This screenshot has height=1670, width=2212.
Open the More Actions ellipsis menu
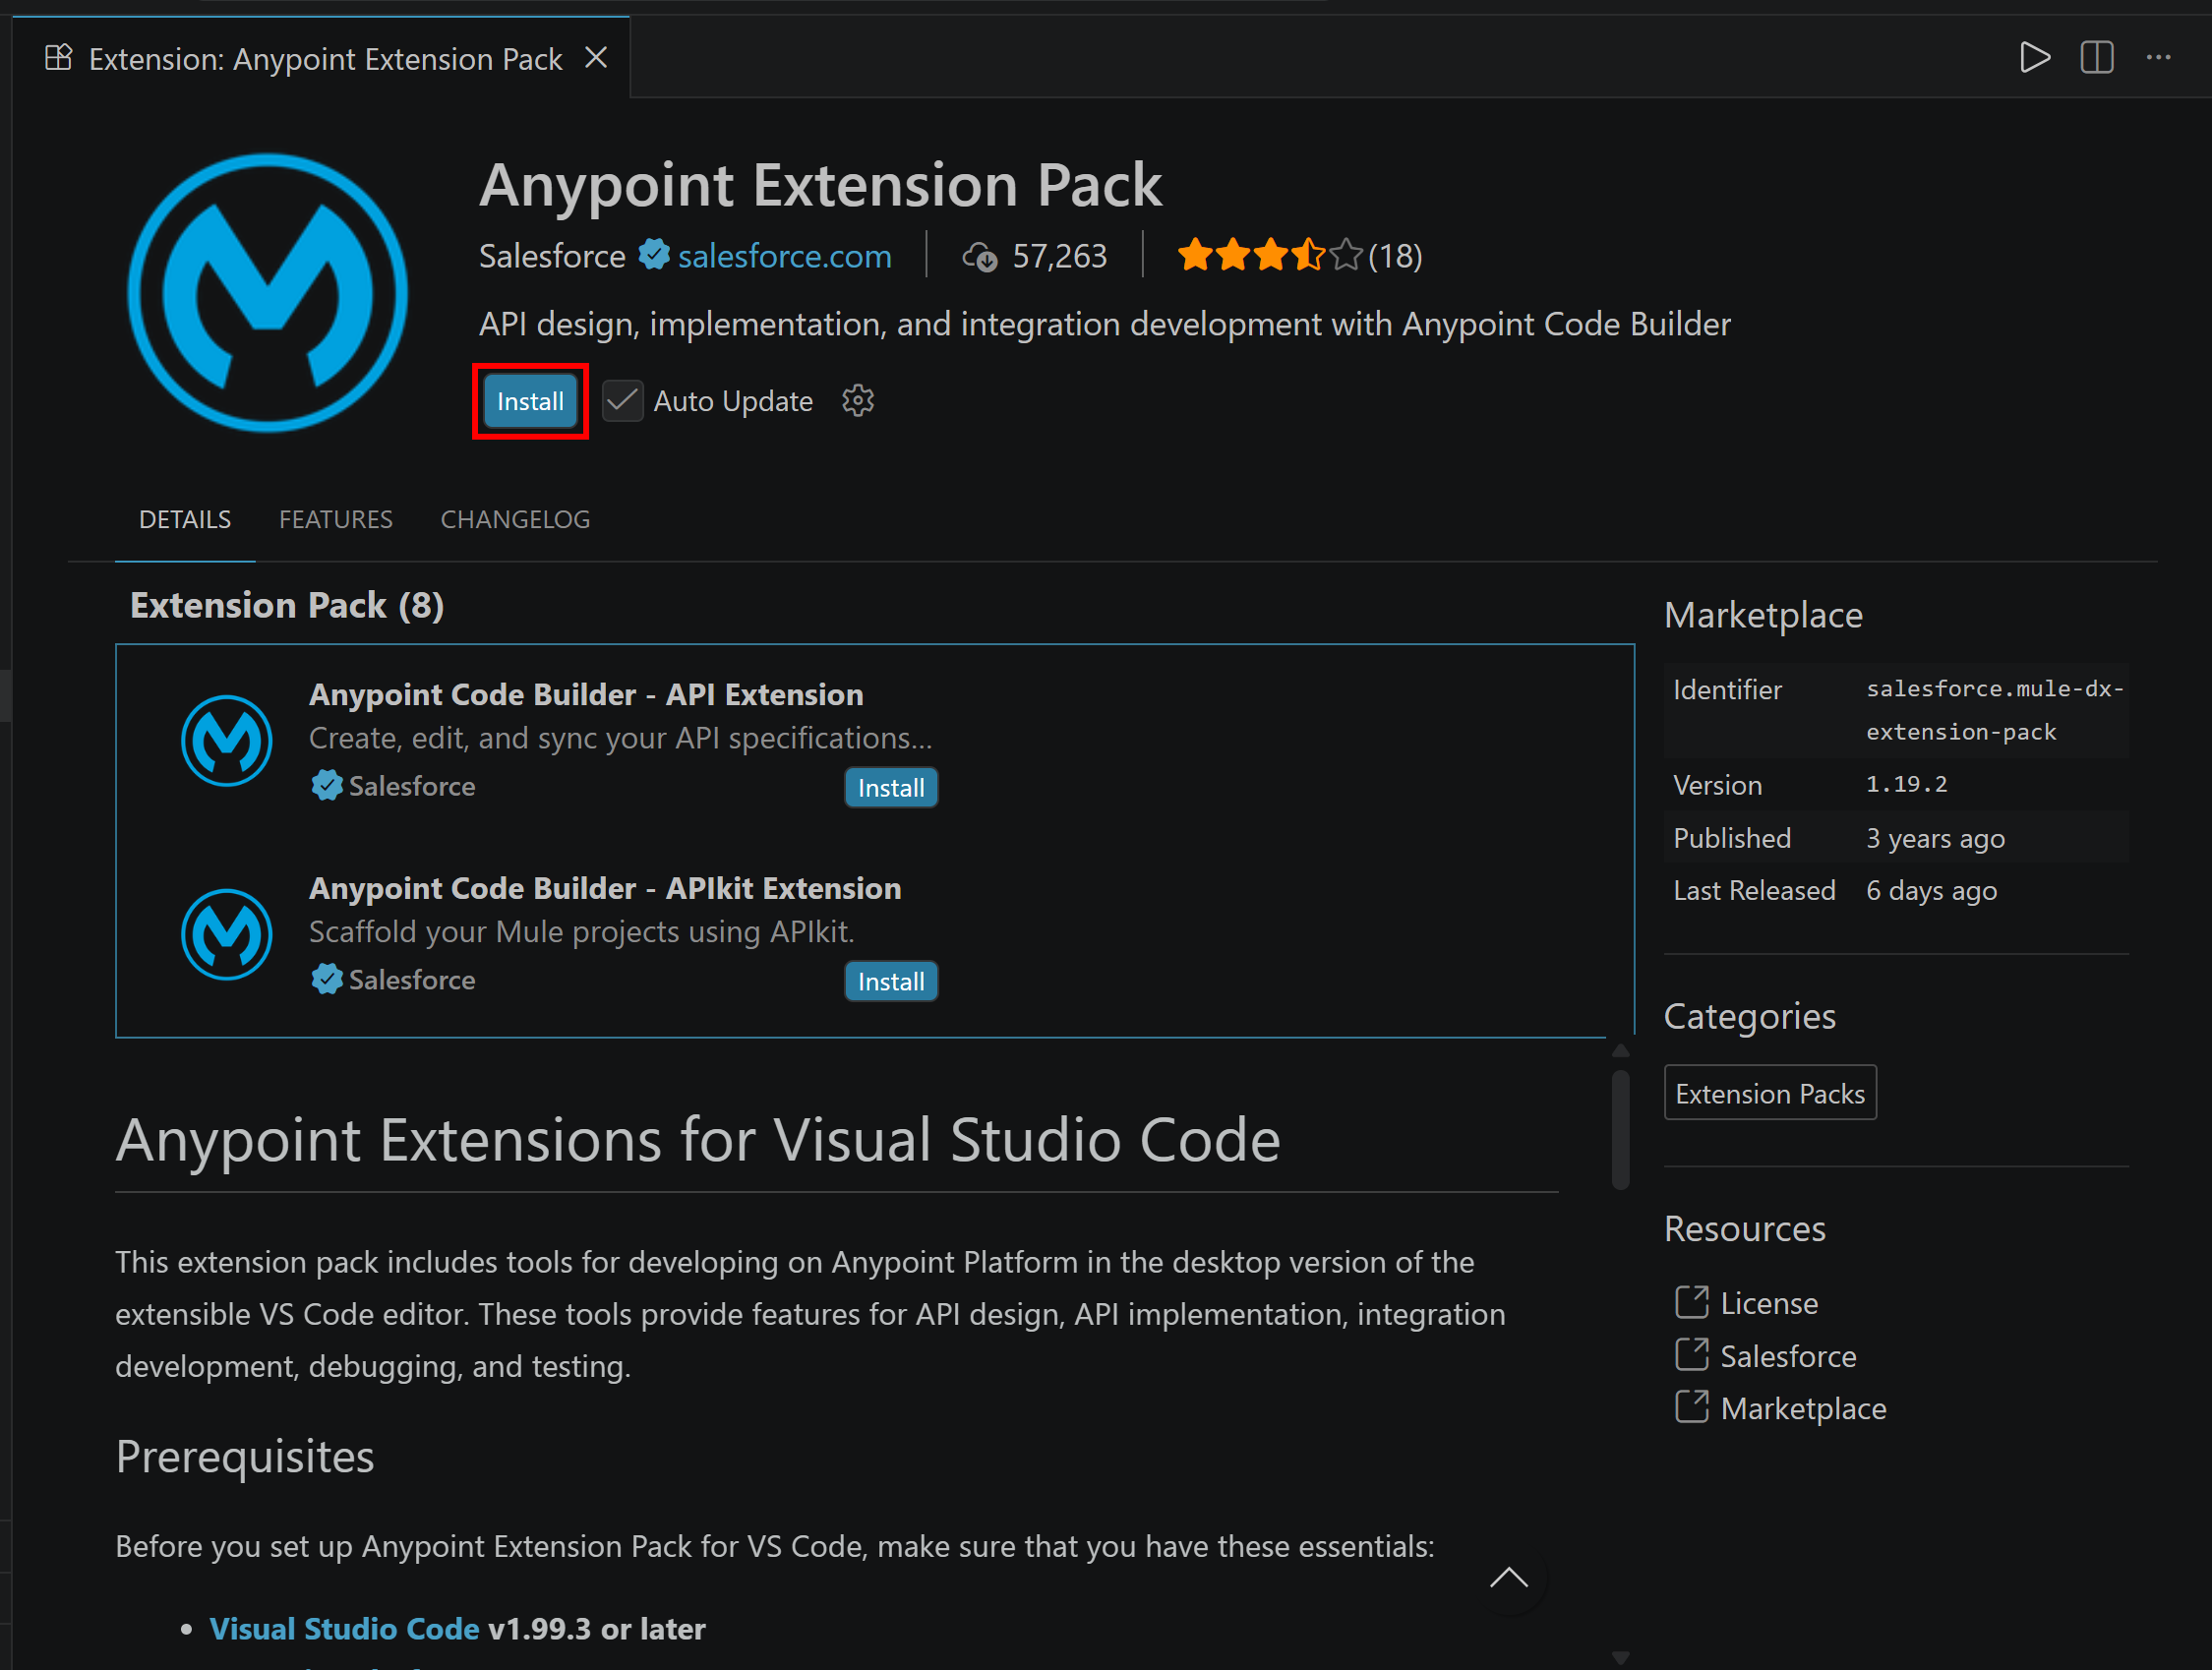2158,57
